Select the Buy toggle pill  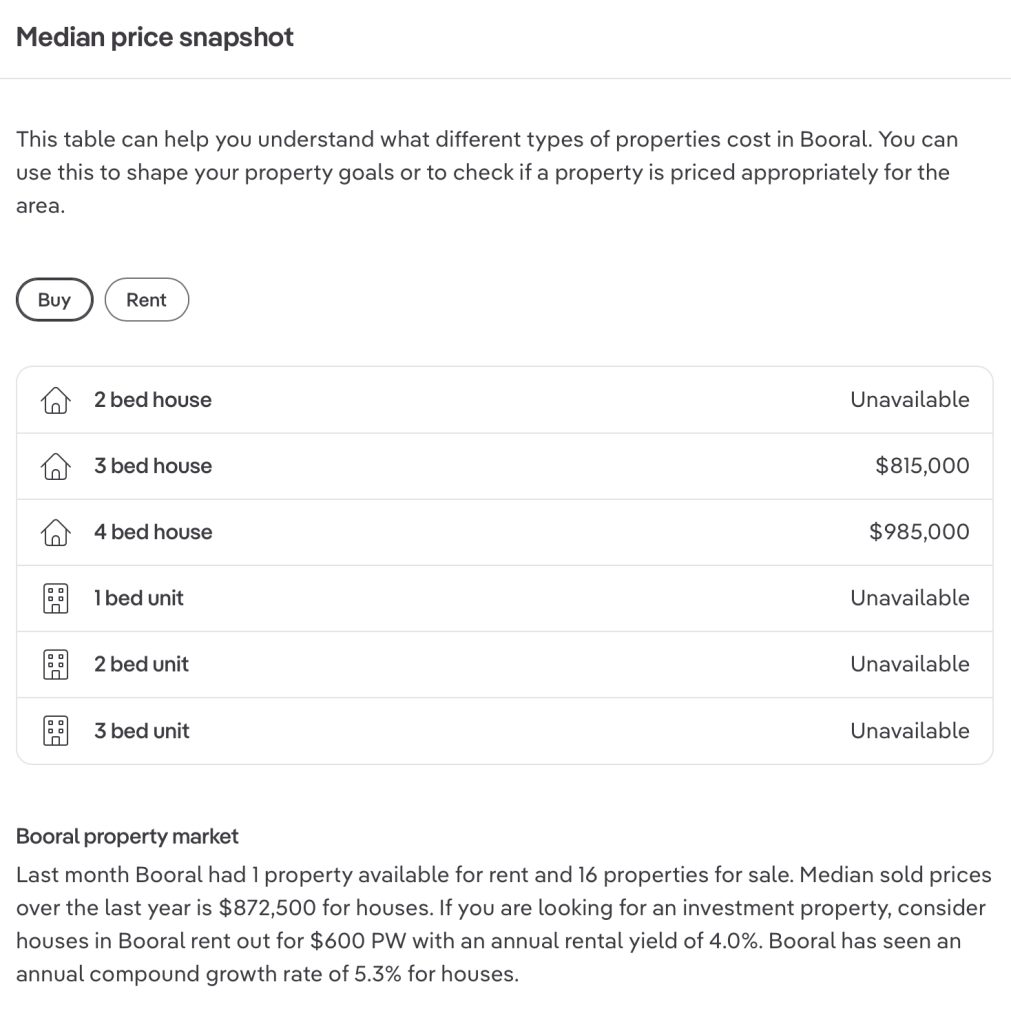point(54,300)
